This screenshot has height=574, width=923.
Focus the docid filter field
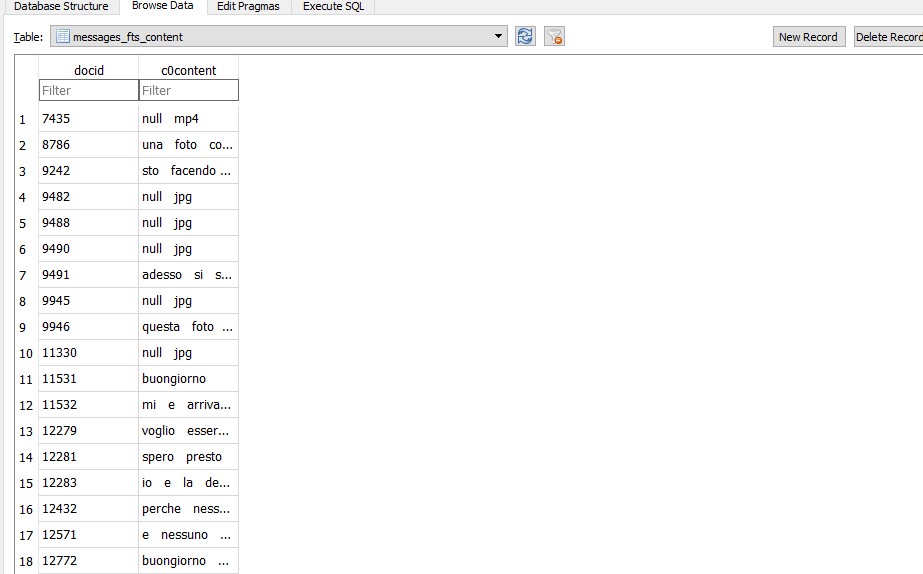click(89, 90)
